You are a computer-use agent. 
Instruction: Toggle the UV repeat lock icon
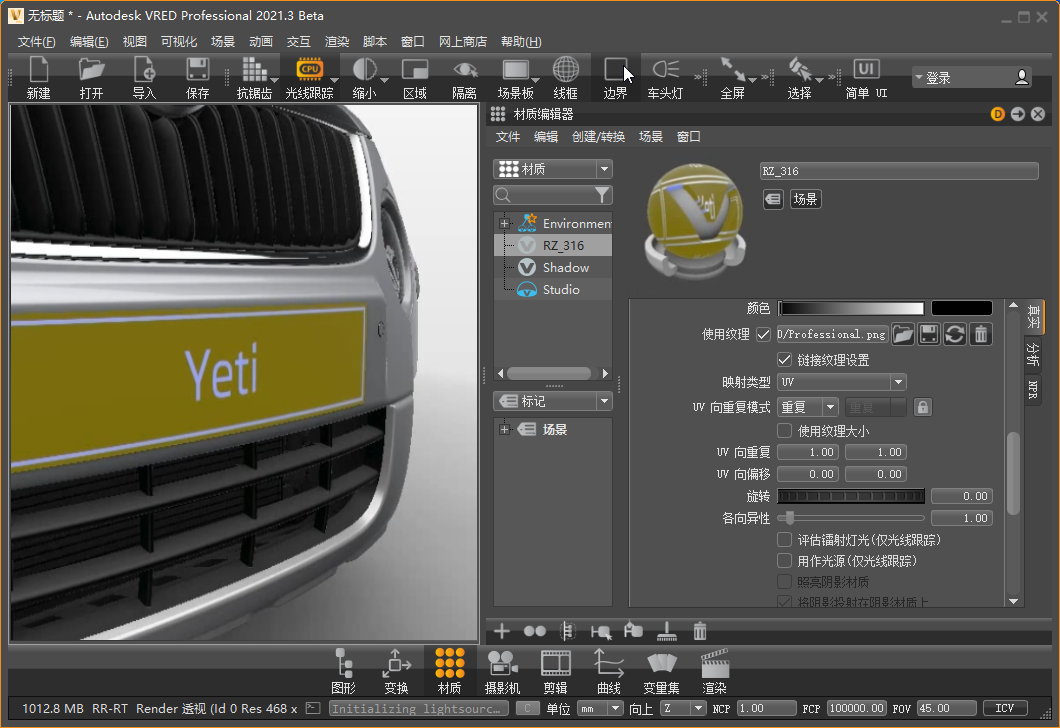tap(923, 407)
